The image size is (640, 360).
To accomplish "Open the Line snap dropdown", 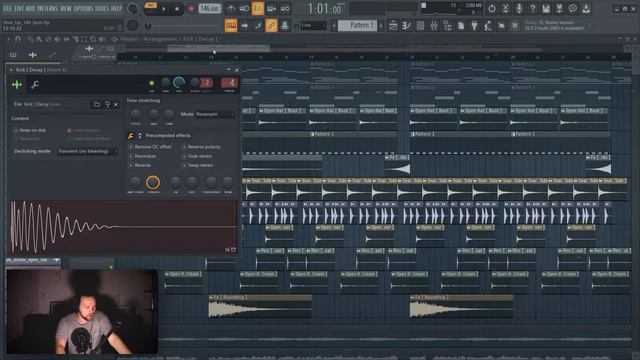I will coord(313,26).
